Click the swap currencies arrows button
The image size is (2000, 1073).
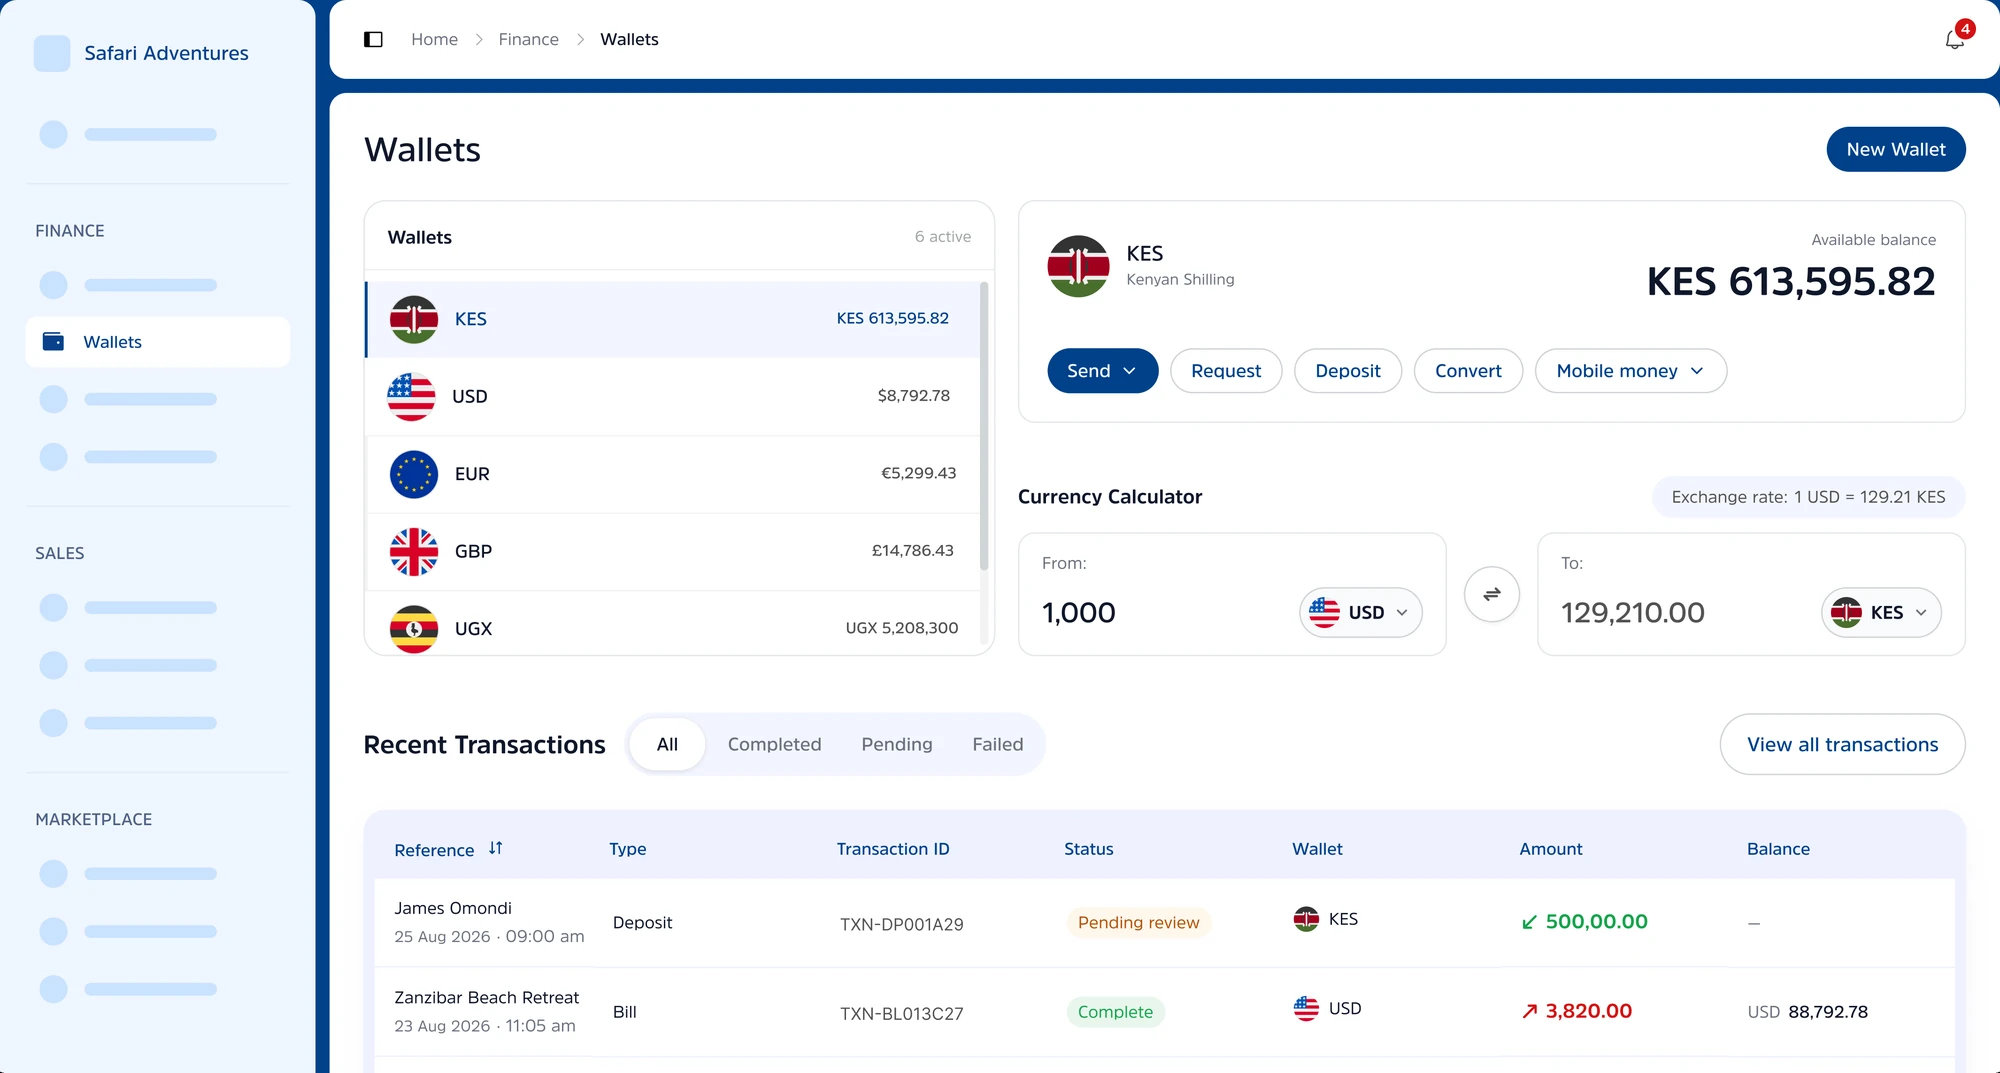pyautogui.click(x=1491, y=594)
